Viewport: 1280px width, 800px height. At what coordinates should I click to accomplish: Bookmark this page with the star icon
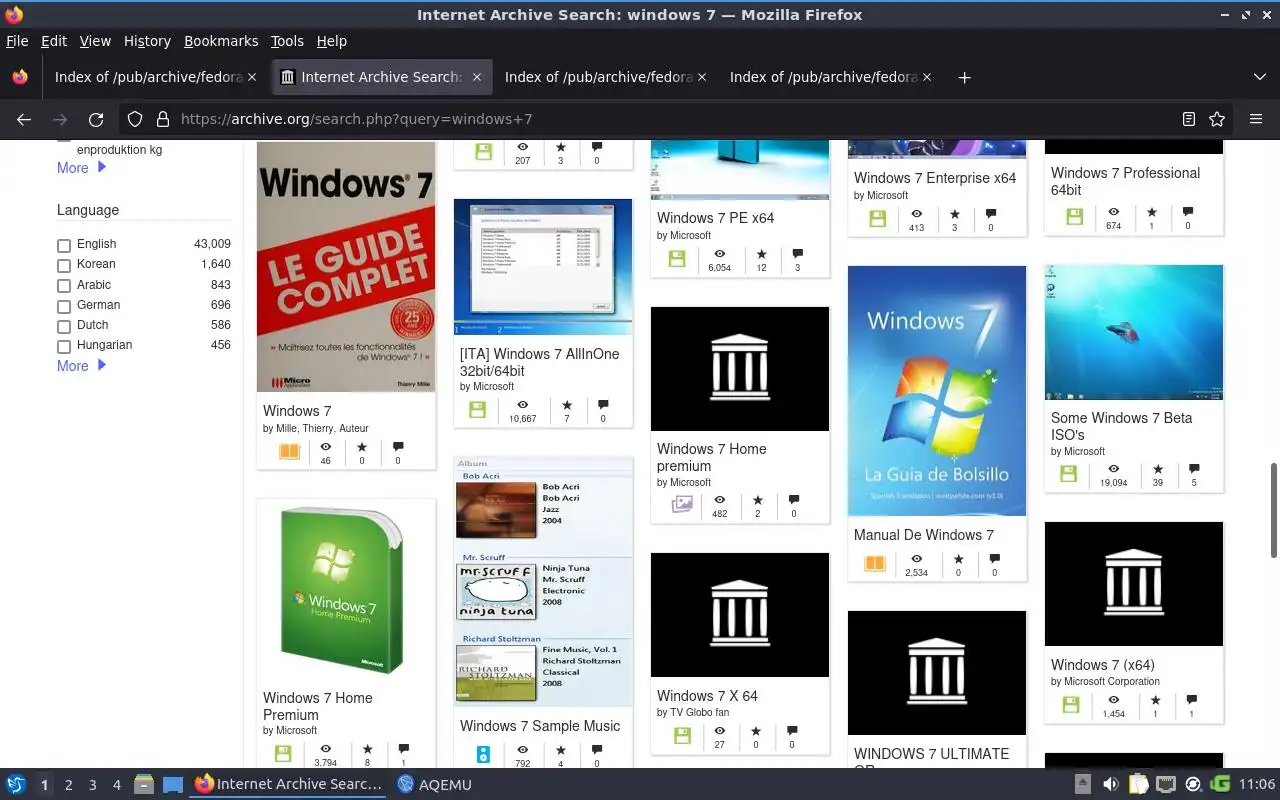point(1217,119)
